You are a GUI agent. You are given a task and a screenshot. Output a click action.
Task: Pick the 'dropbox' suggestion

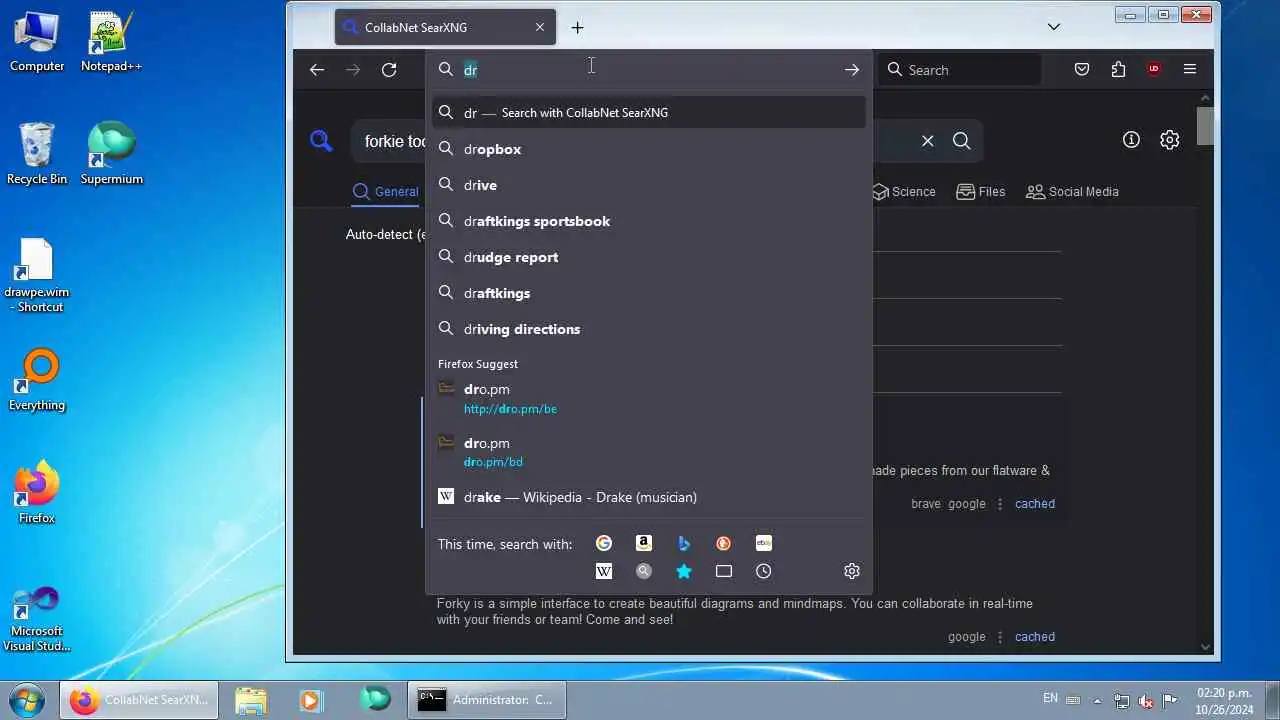649,149
